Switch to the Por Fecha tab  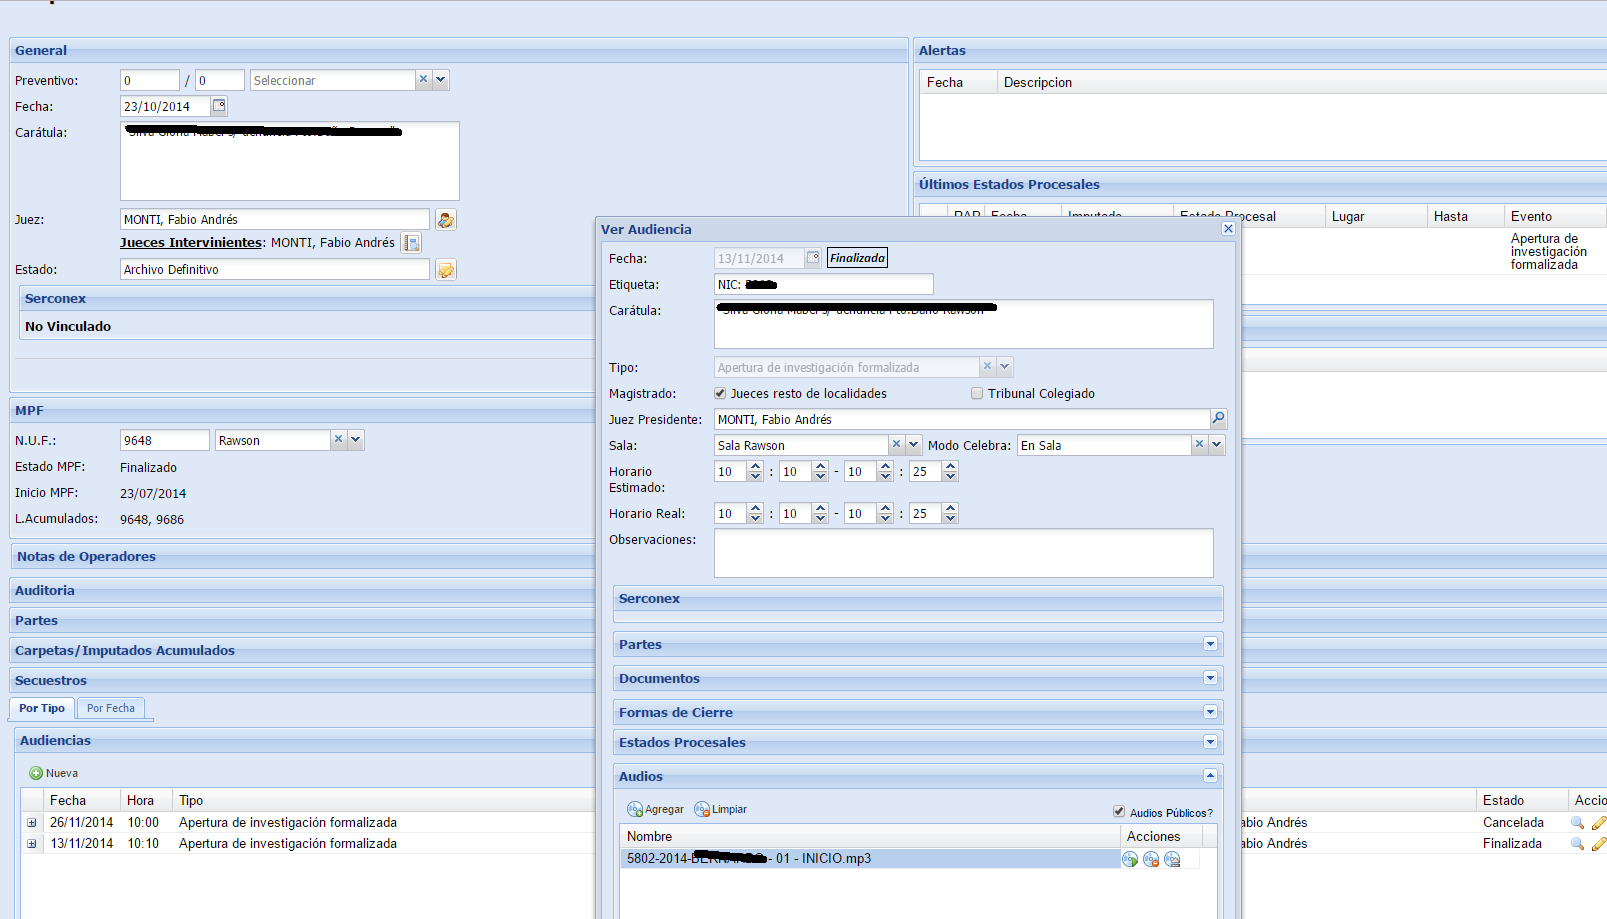click(x=110, y=708)
